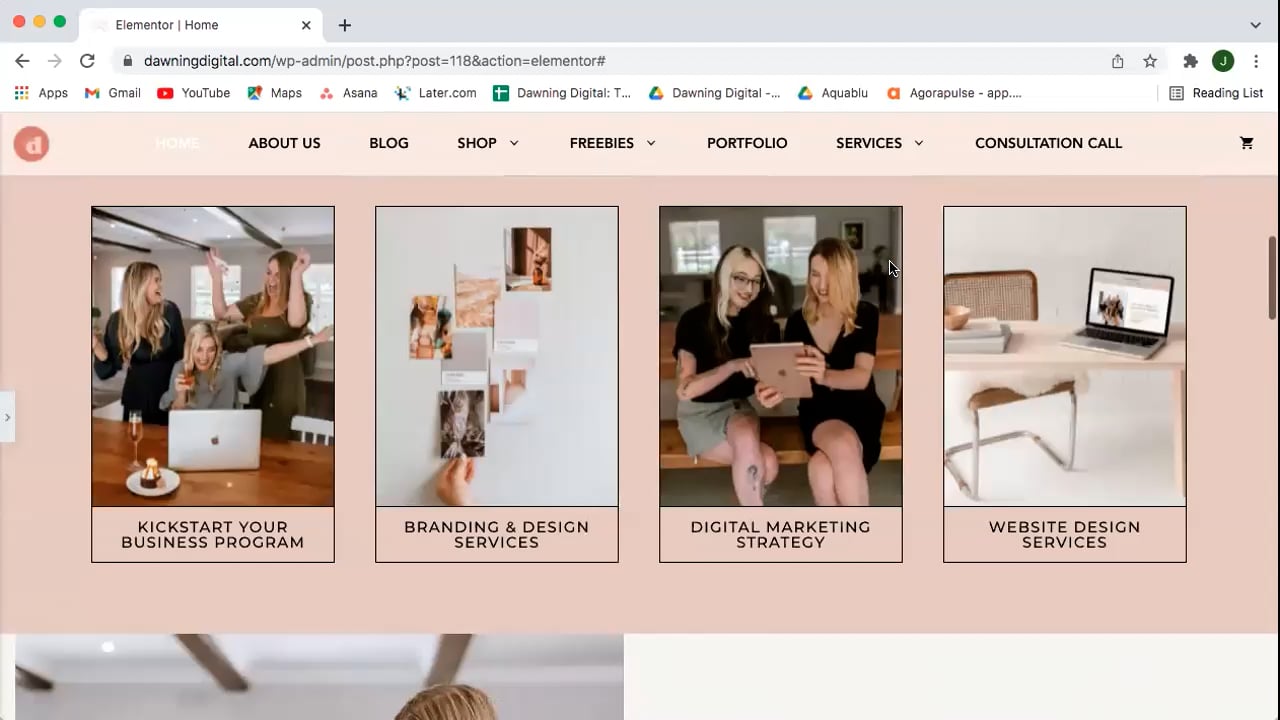Open the Blog menu item
Viewport: 1280px width, 720px height.
389,143
